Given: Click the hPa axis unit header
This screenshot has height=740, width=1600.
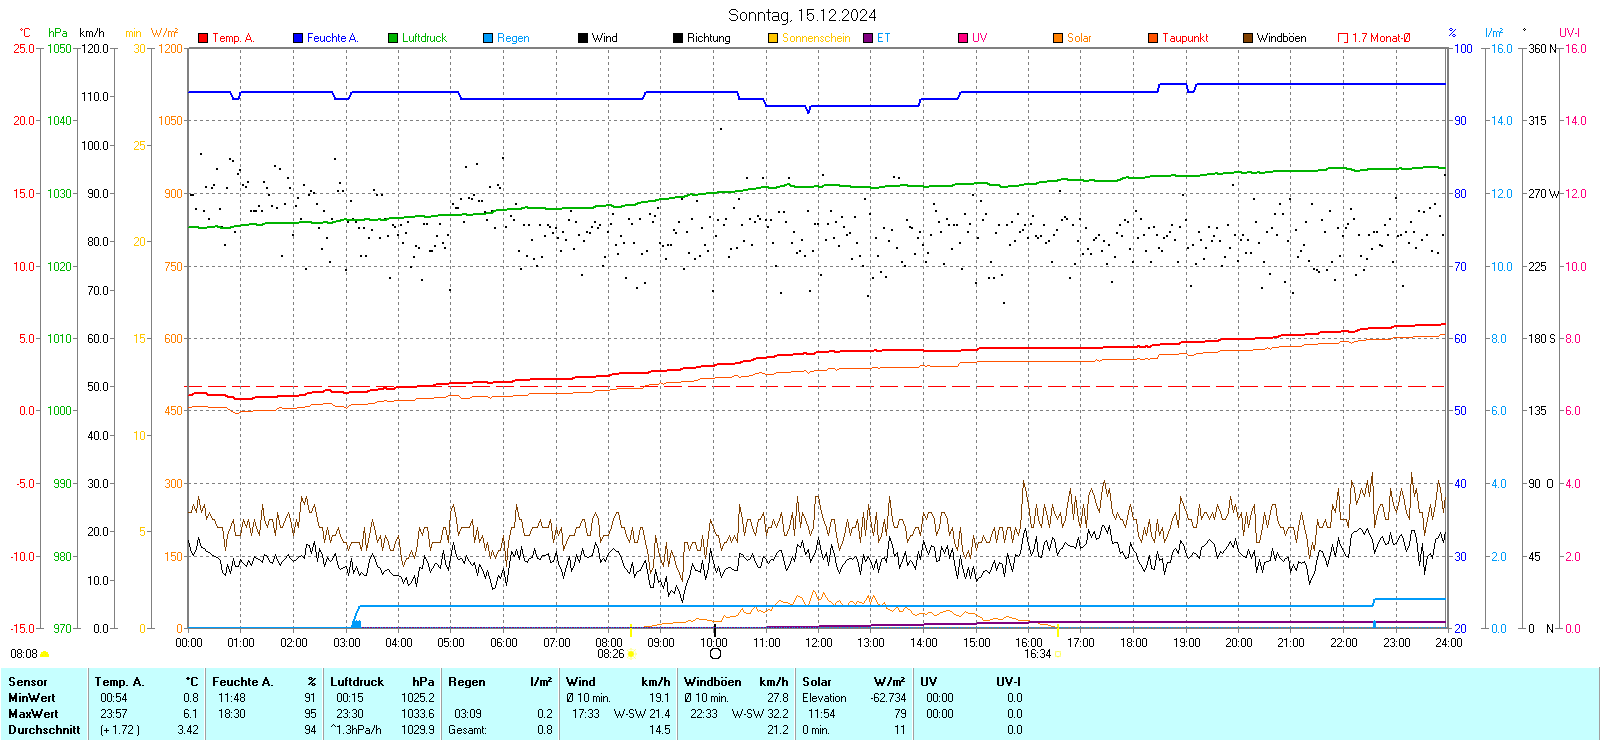Looking at the screenshot, I should click(58, 33).
